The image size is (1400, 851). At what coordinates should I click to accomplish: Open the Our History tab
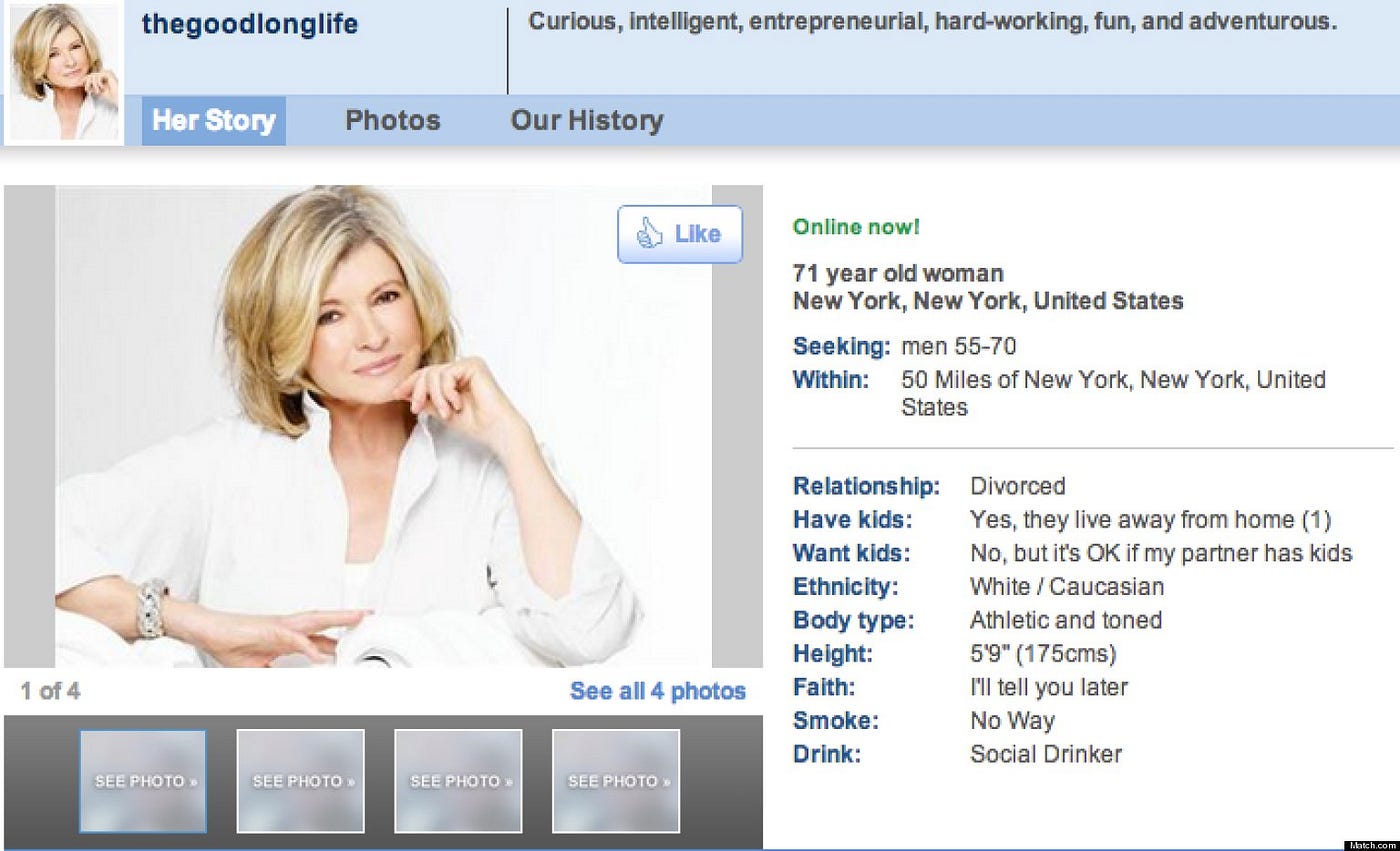click(x=587, y=121)
